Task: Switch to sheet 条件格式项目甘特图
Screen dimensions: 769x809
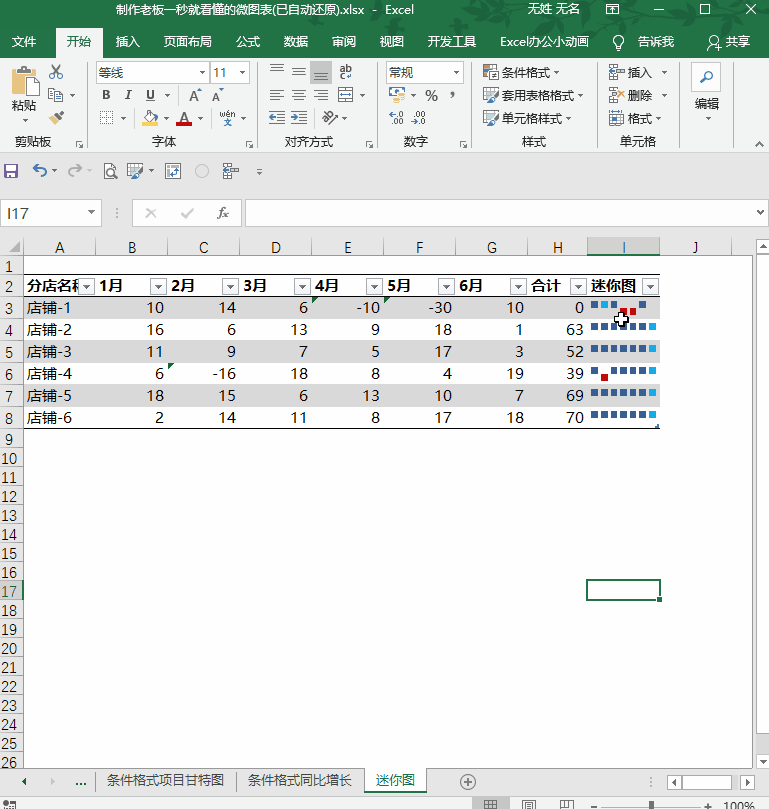Action: 165,780
